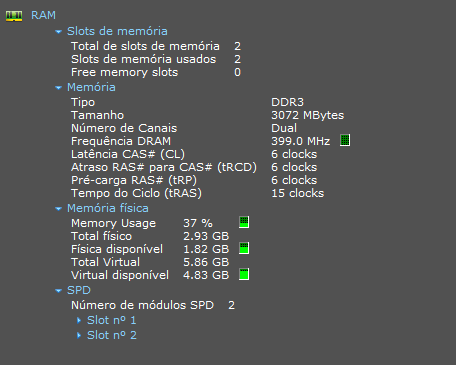Screen dimensions: 456x365
Task: Click the graph icon beside Física disponível
Action: click(244, 248)
